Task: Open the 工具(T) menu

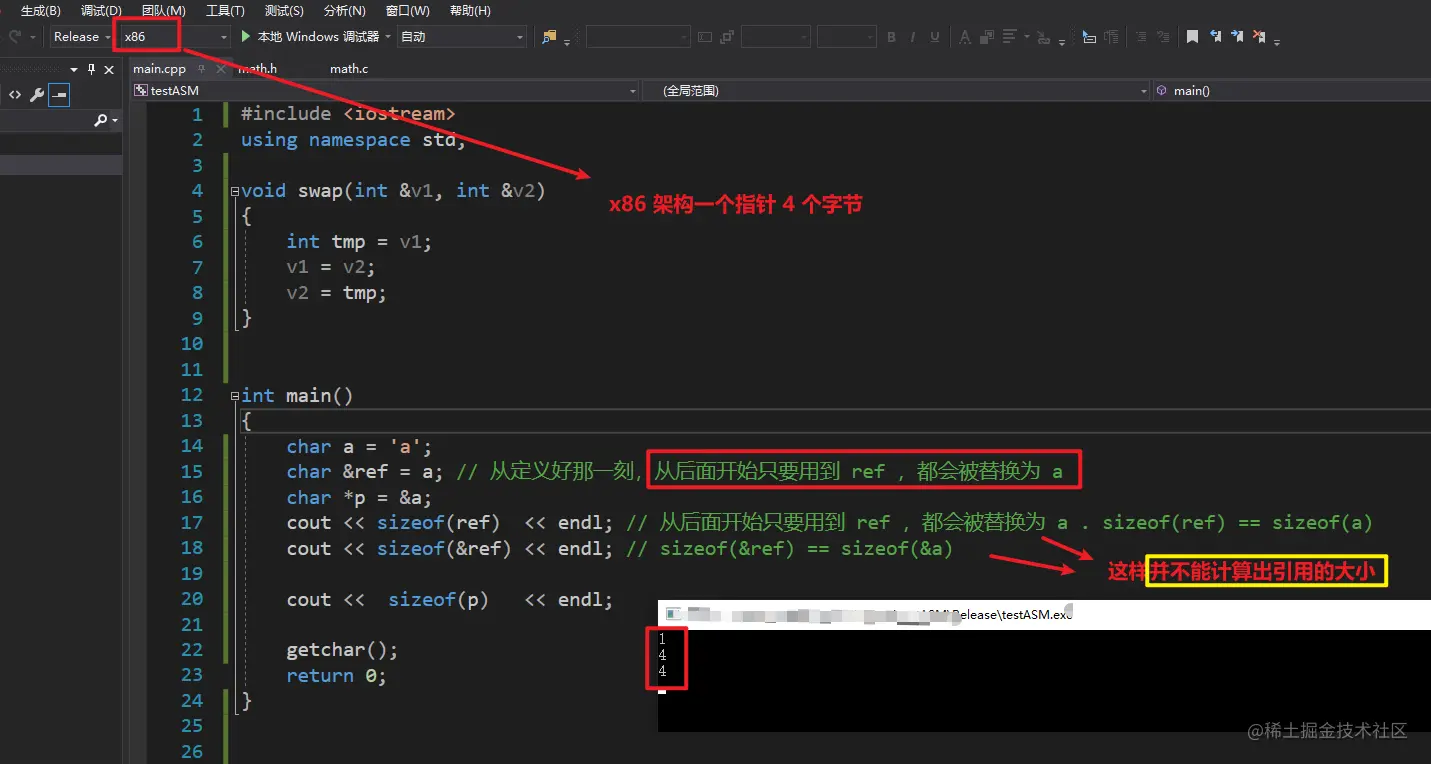Action: tap(225, 11)
